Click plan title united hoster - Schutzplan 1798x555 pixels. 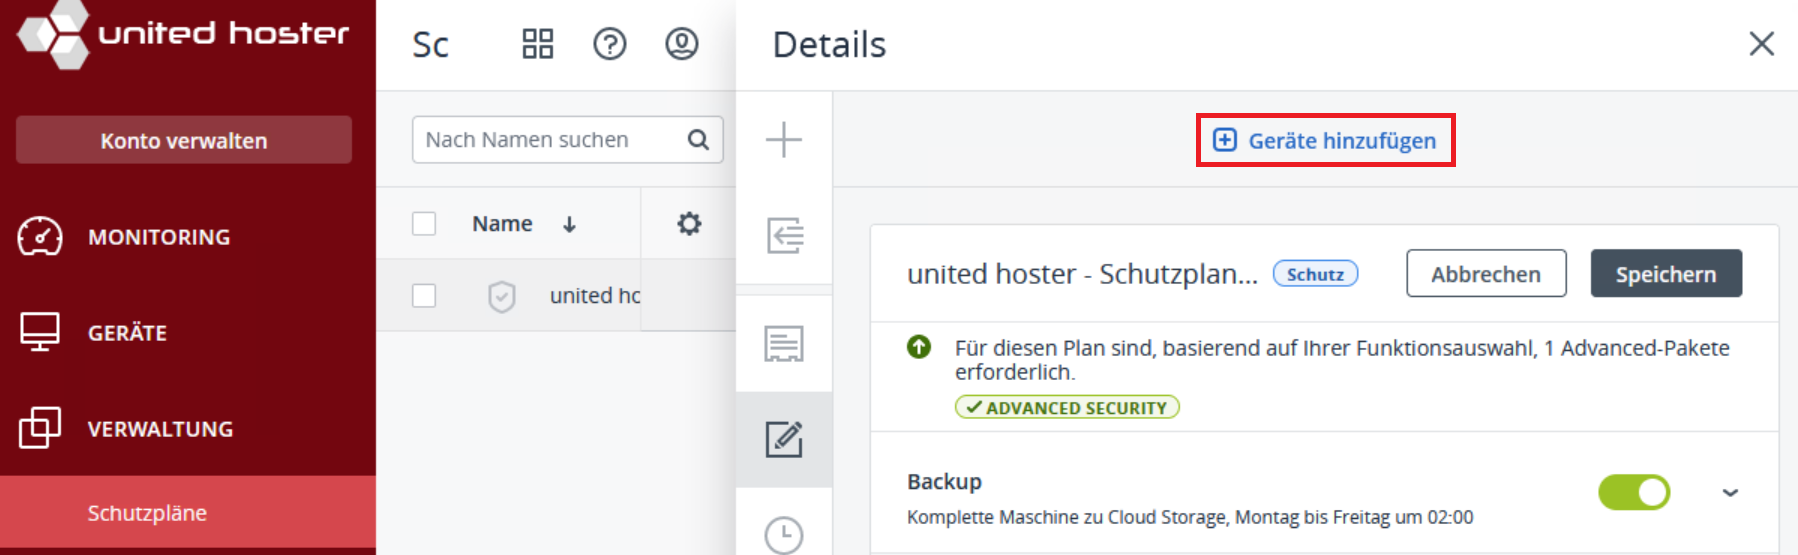(x=1082, y=274)
